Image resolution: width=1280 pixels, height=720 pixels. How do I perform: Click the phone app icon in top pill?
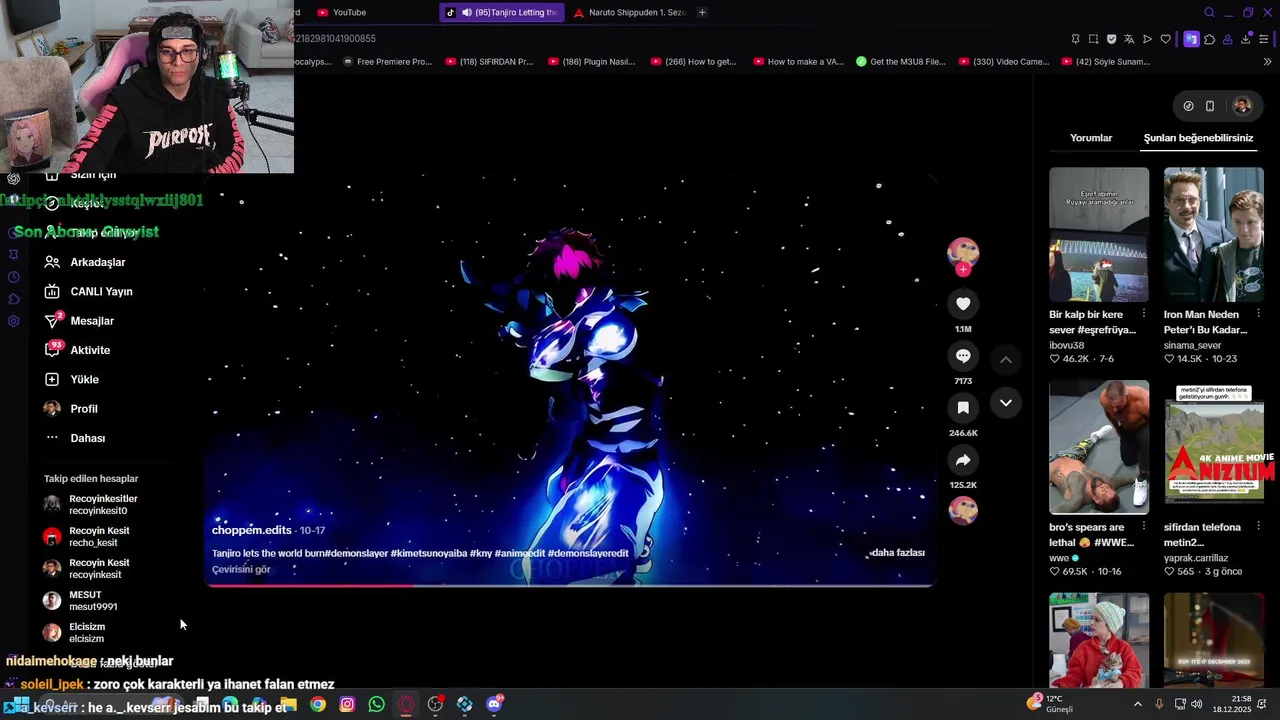[x=1210, y=106]
